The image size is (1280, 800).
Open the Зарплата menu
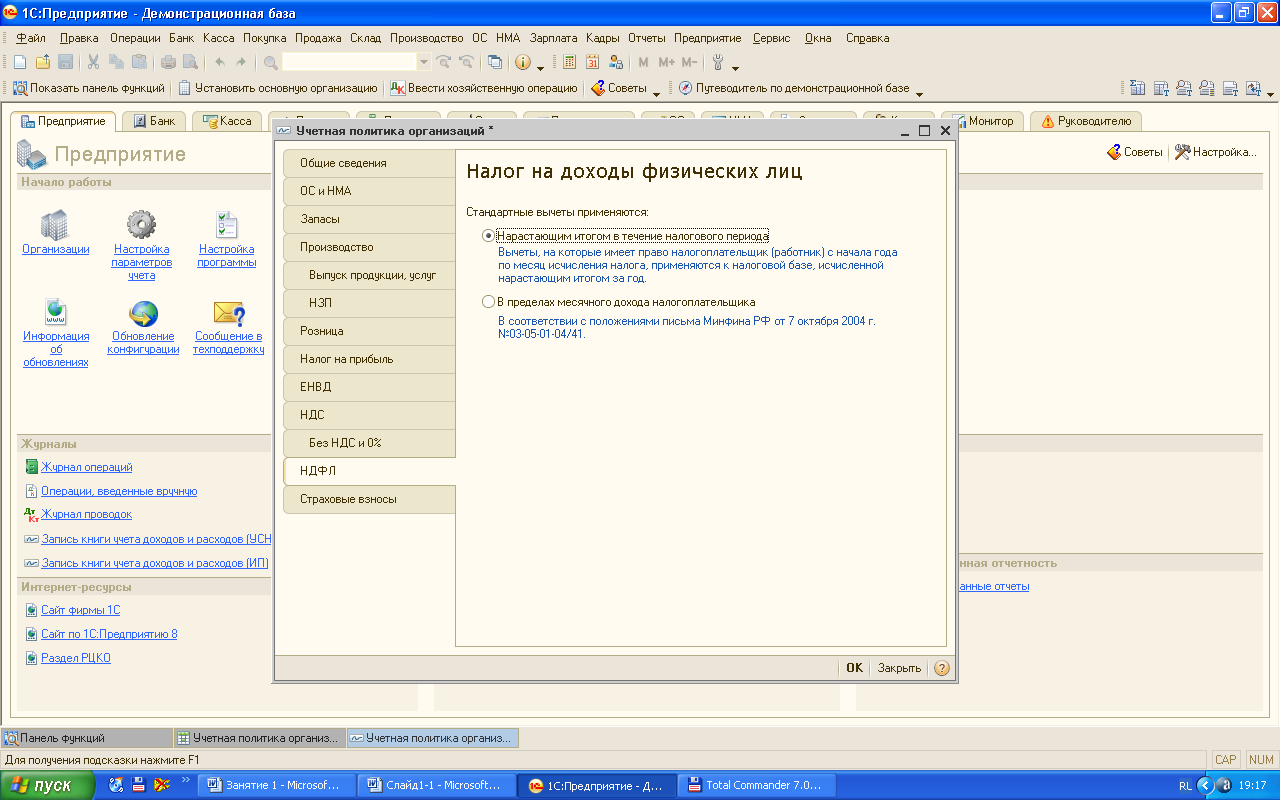(x=554, y=38)
